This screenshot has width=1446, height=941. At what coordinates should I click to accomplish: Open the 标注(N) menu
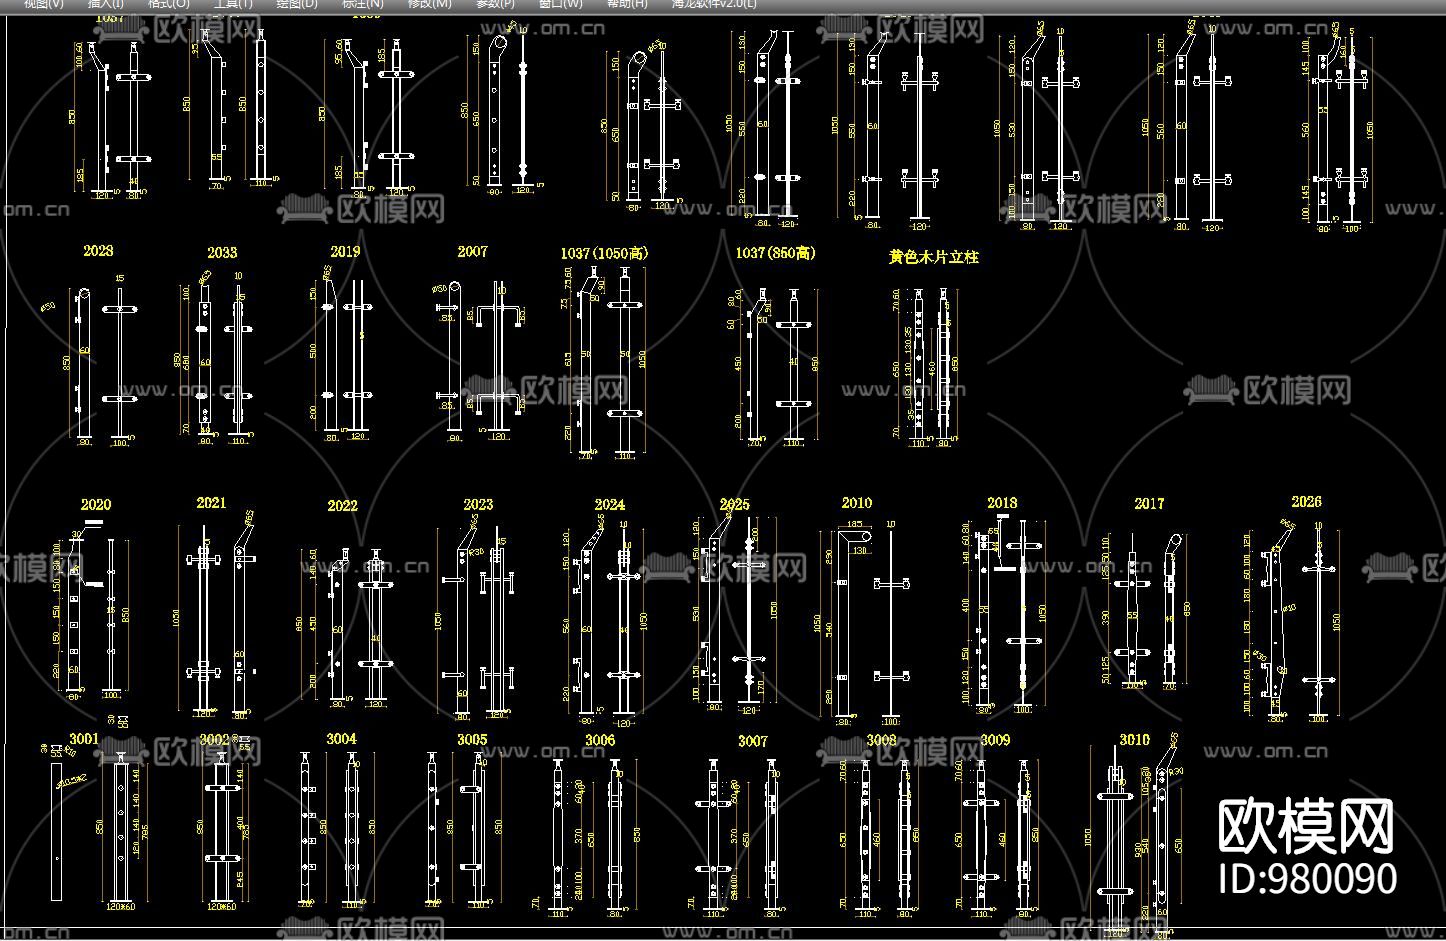(x=362, y=4)
